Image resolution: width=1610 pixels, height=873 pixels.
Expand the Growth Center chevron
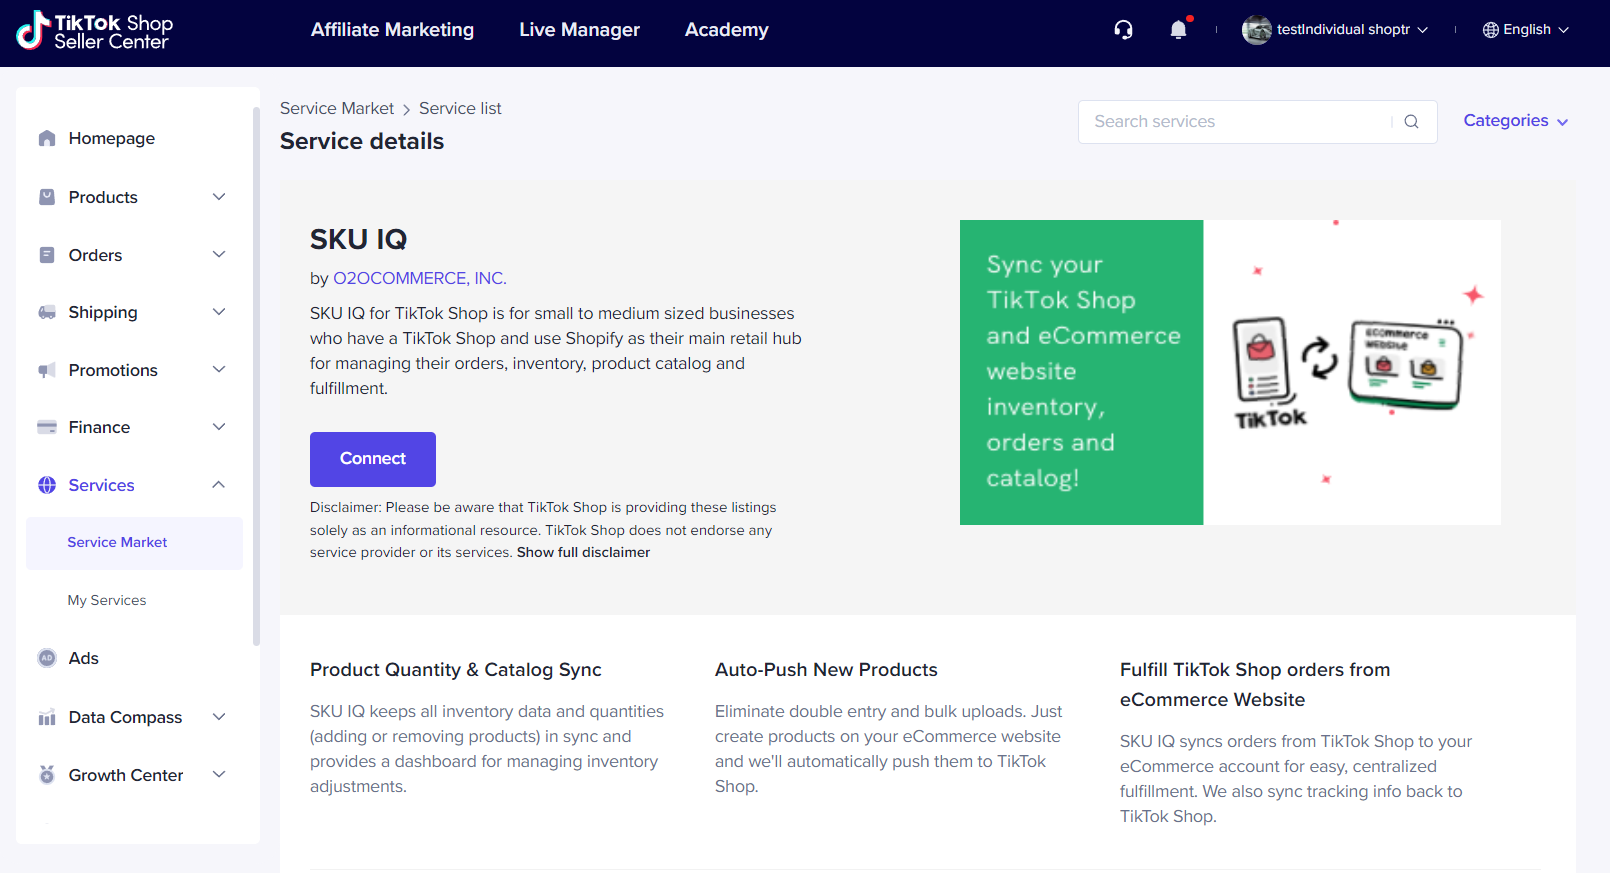219,774
